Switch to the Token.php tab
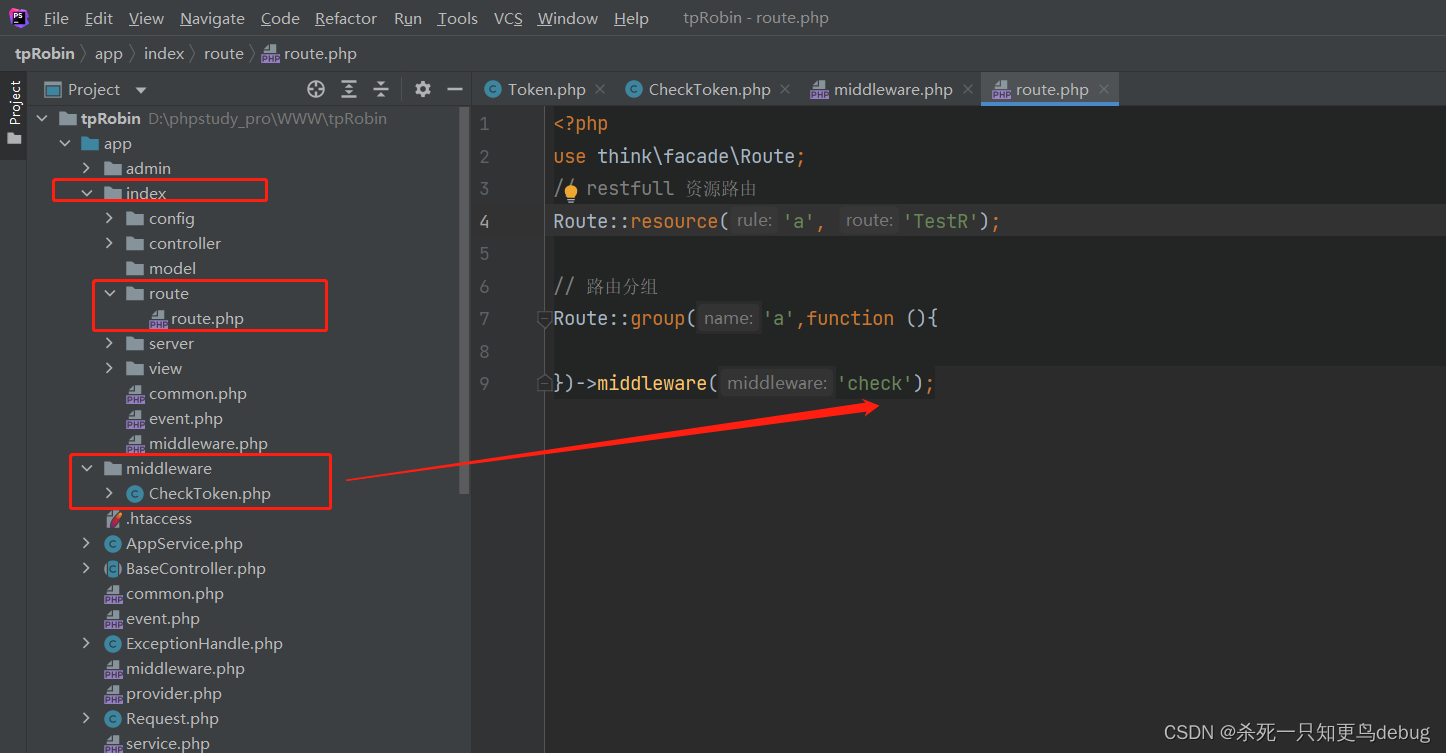Viewport: 1446px width, 753px height. point(543,88)
